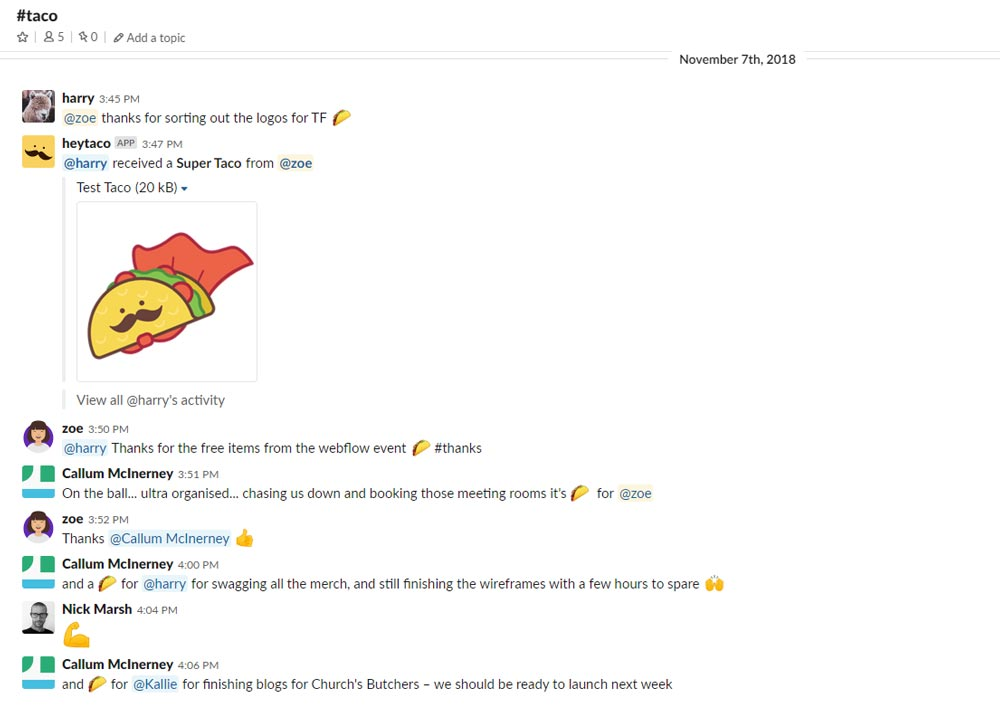Screen dimensions: 1000x712
Task: Click the 3:47 PM timestamp on heytaco message
Action: pos(162,144)
